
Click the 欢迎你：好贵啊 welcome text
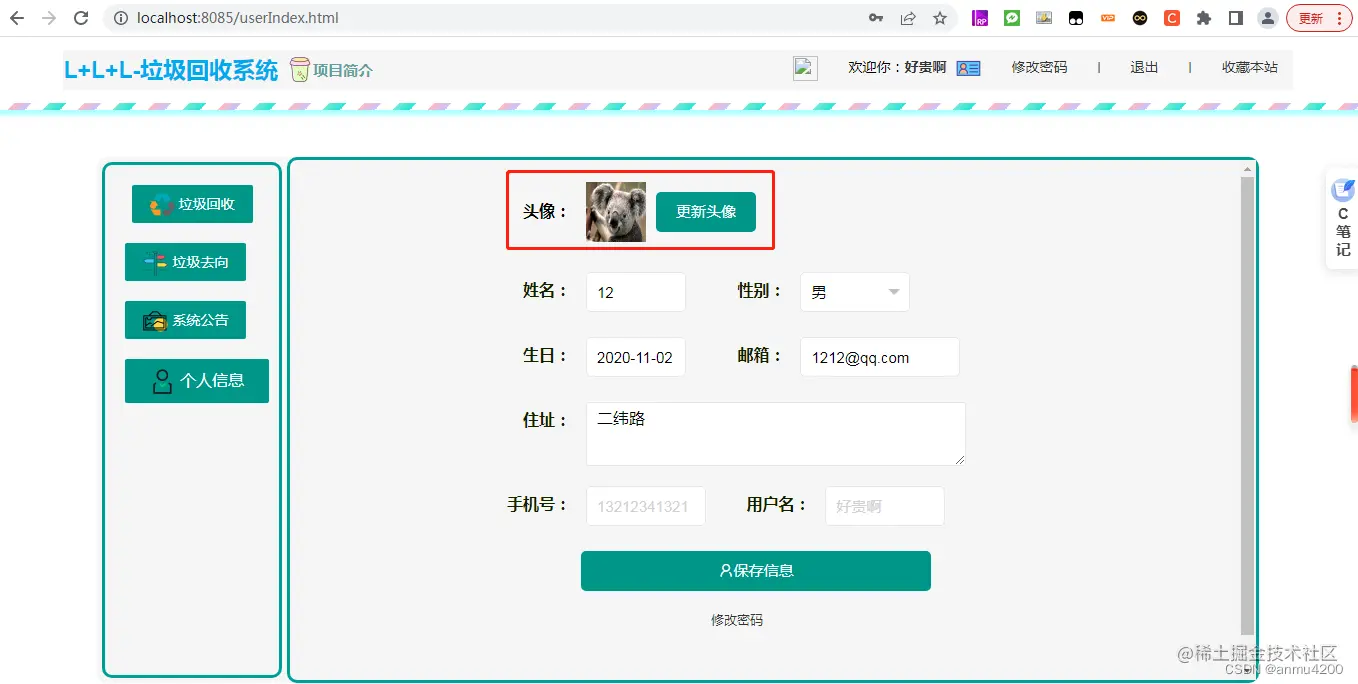click(x=897, y=67)
